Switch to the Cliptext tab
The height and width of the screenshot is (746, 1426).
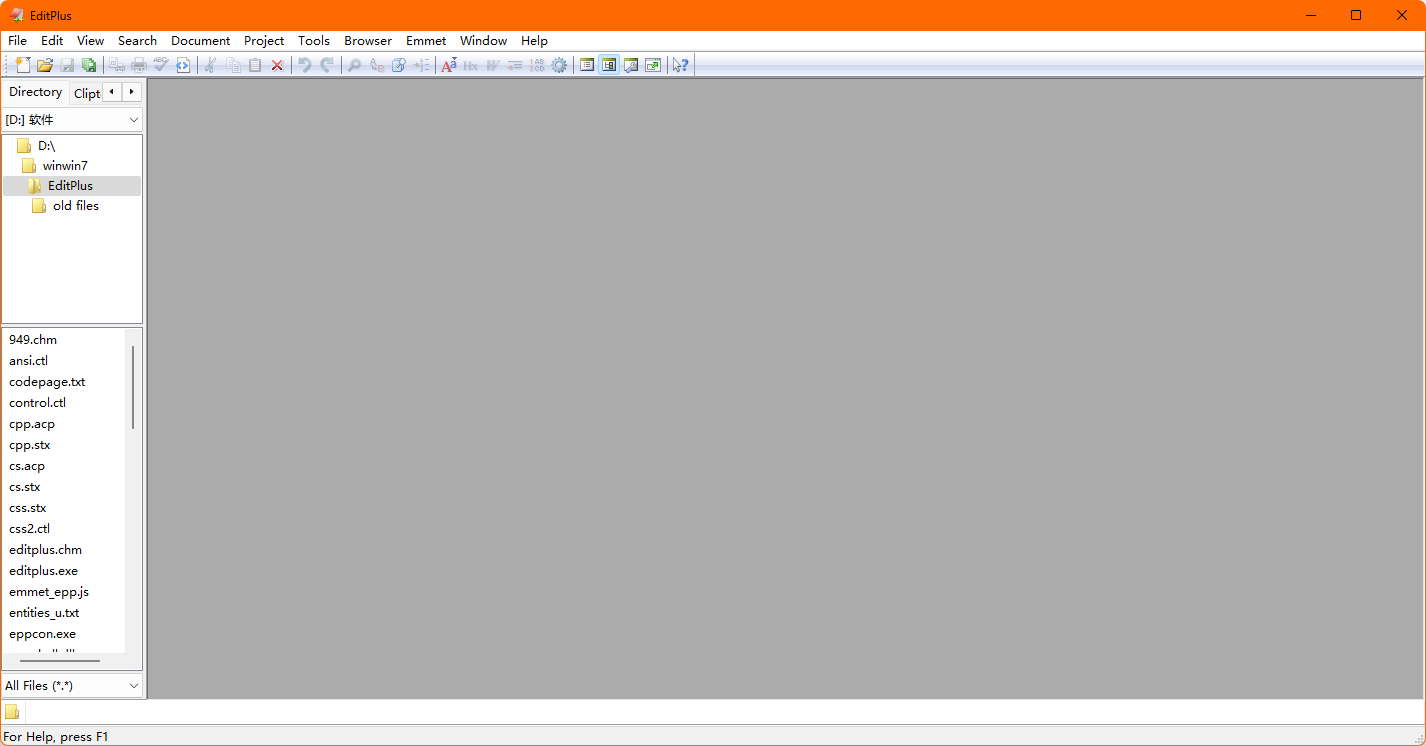(x=87, y=93)
